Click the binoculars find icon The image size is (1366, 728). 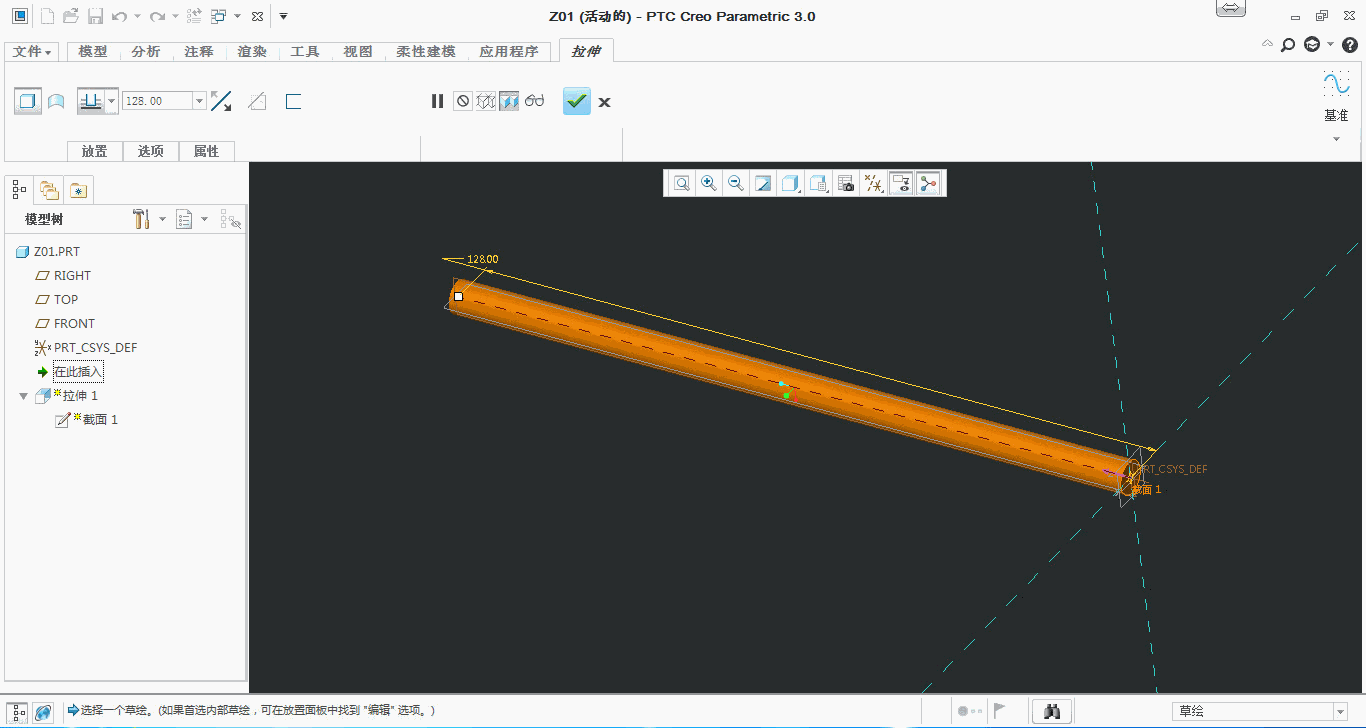pos(1052,711)
